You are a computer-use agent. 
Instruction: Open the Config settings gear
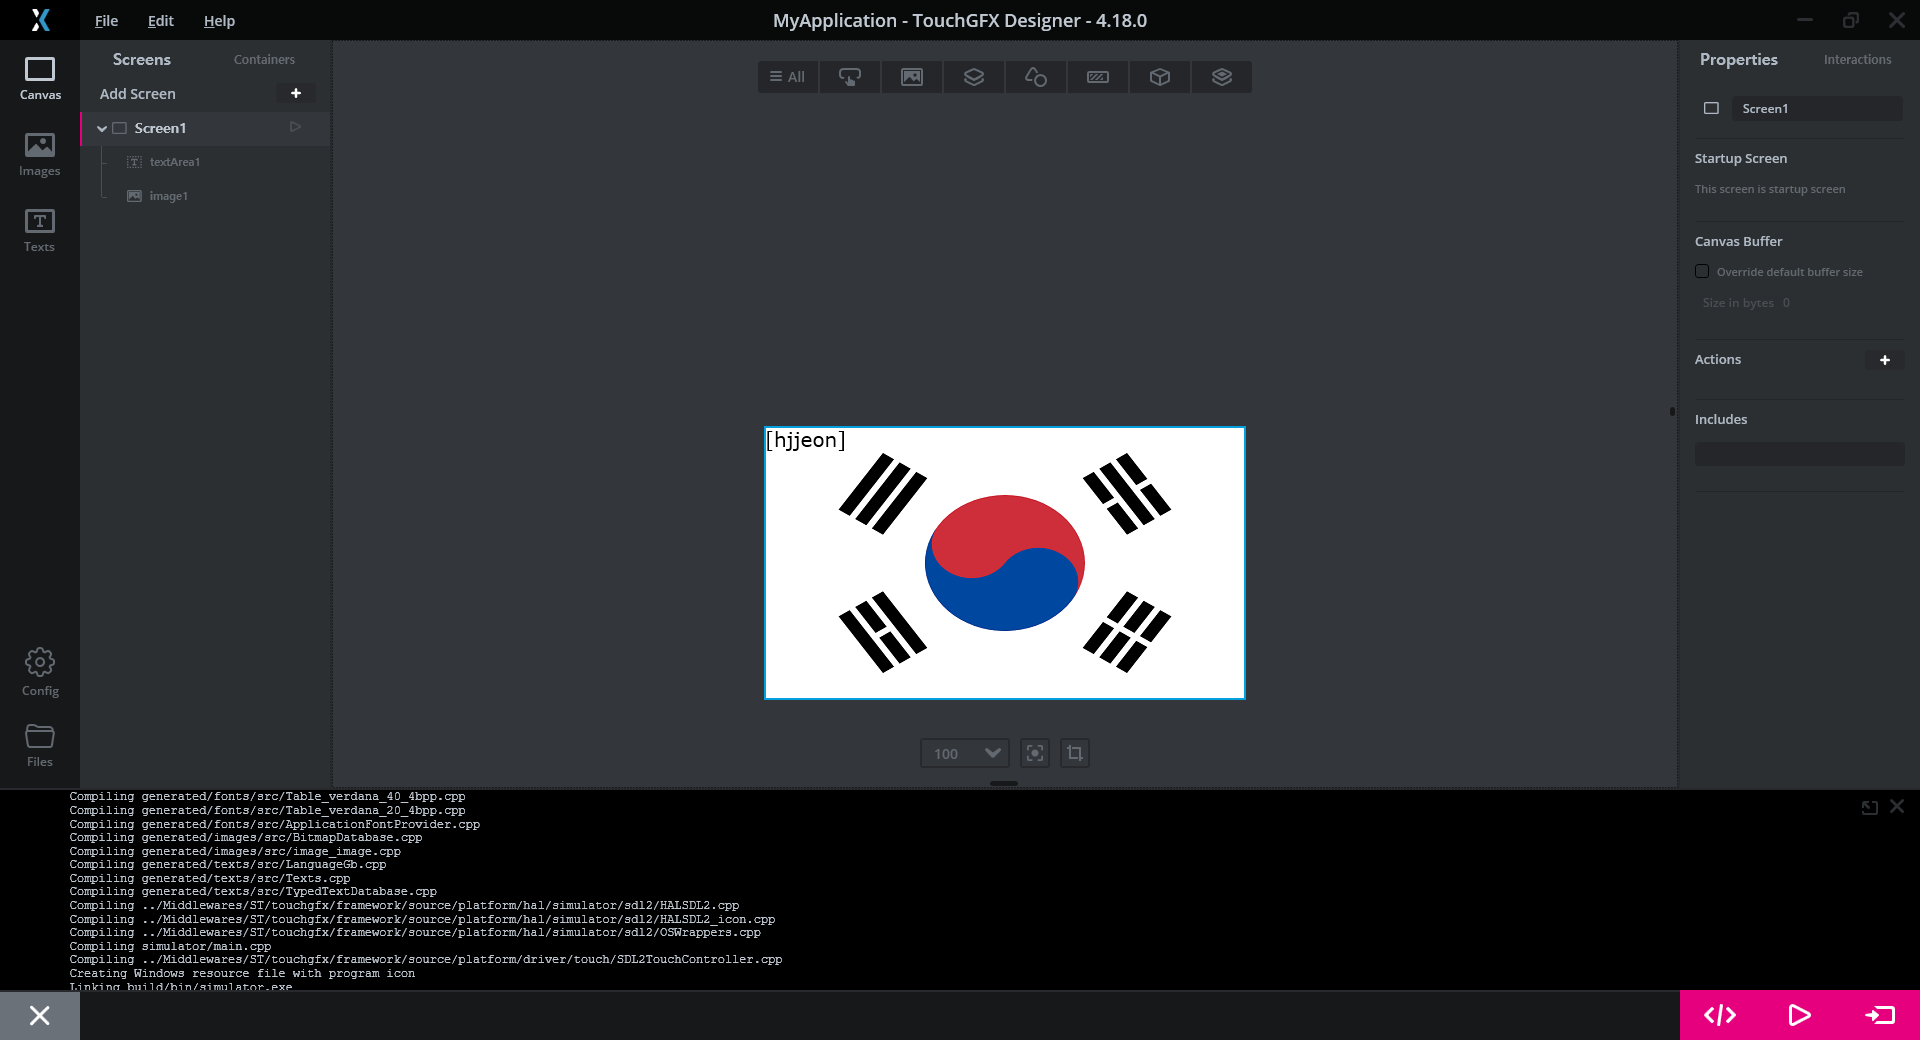[40, 671]
